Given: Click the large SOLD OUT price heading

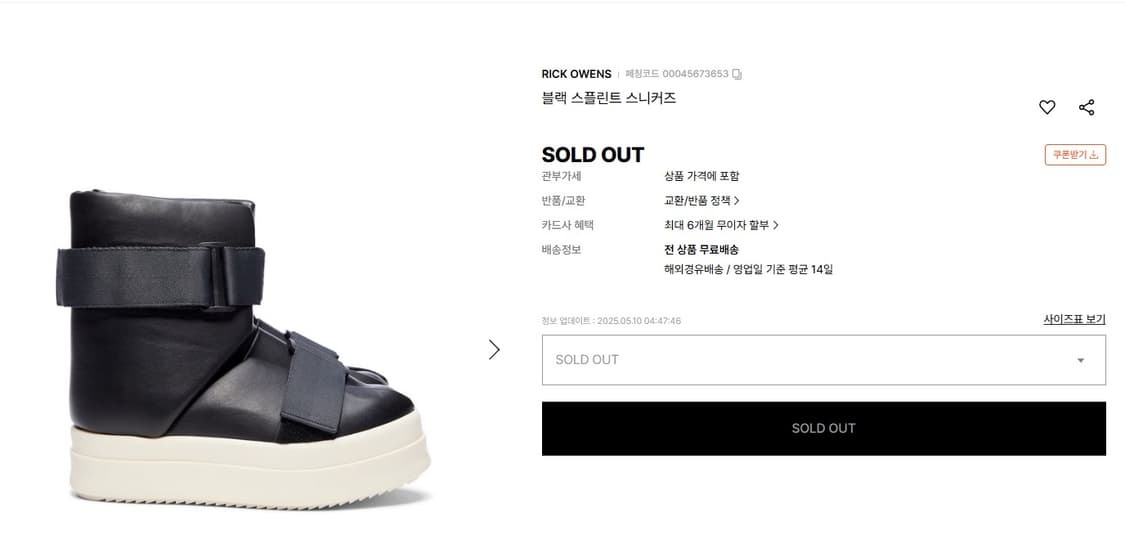Looking at the screenshot, I should pos(593,155).
